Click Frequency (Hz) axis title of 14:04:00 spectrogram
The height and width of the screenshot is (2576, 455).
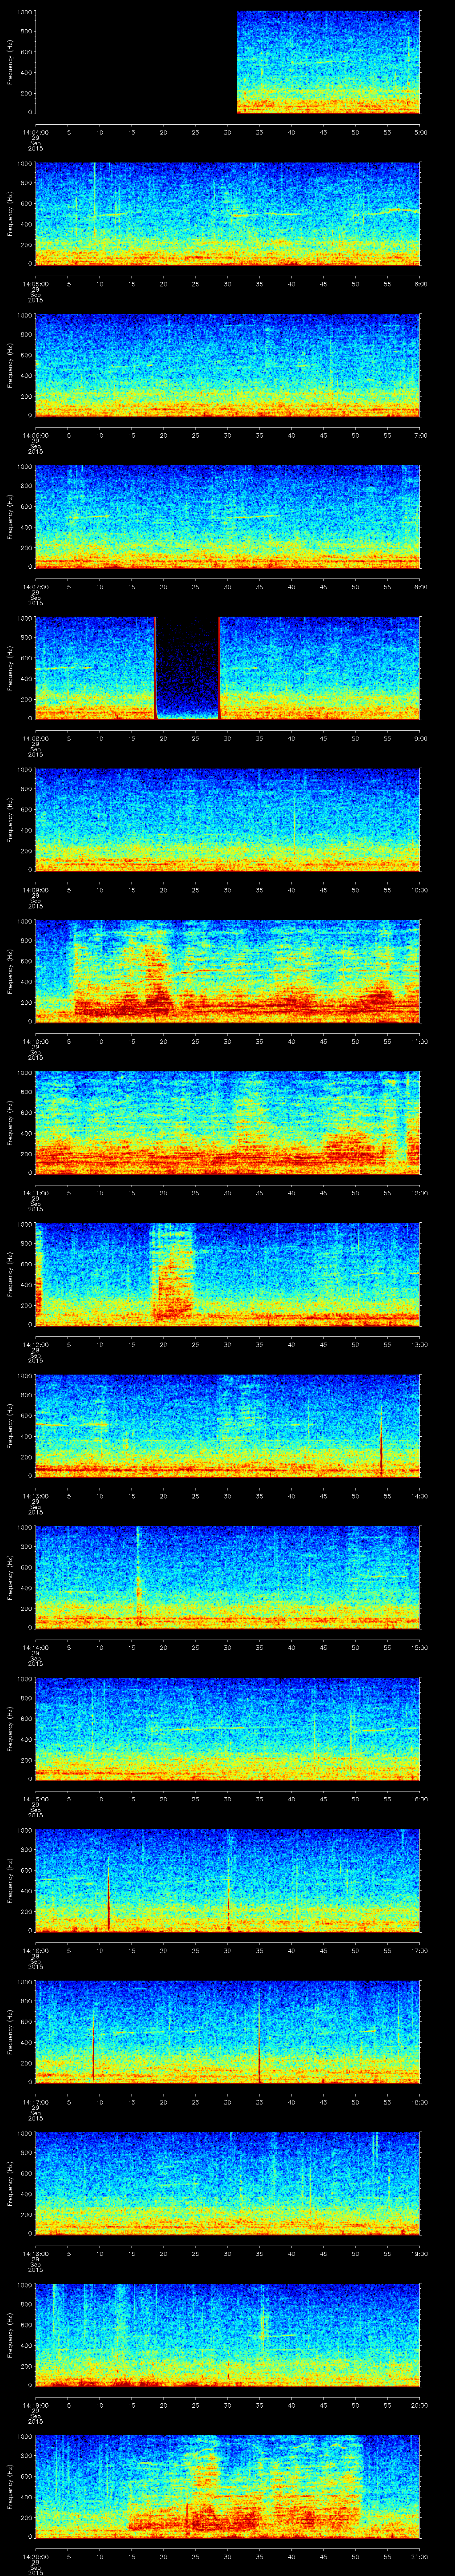(11, 62)
